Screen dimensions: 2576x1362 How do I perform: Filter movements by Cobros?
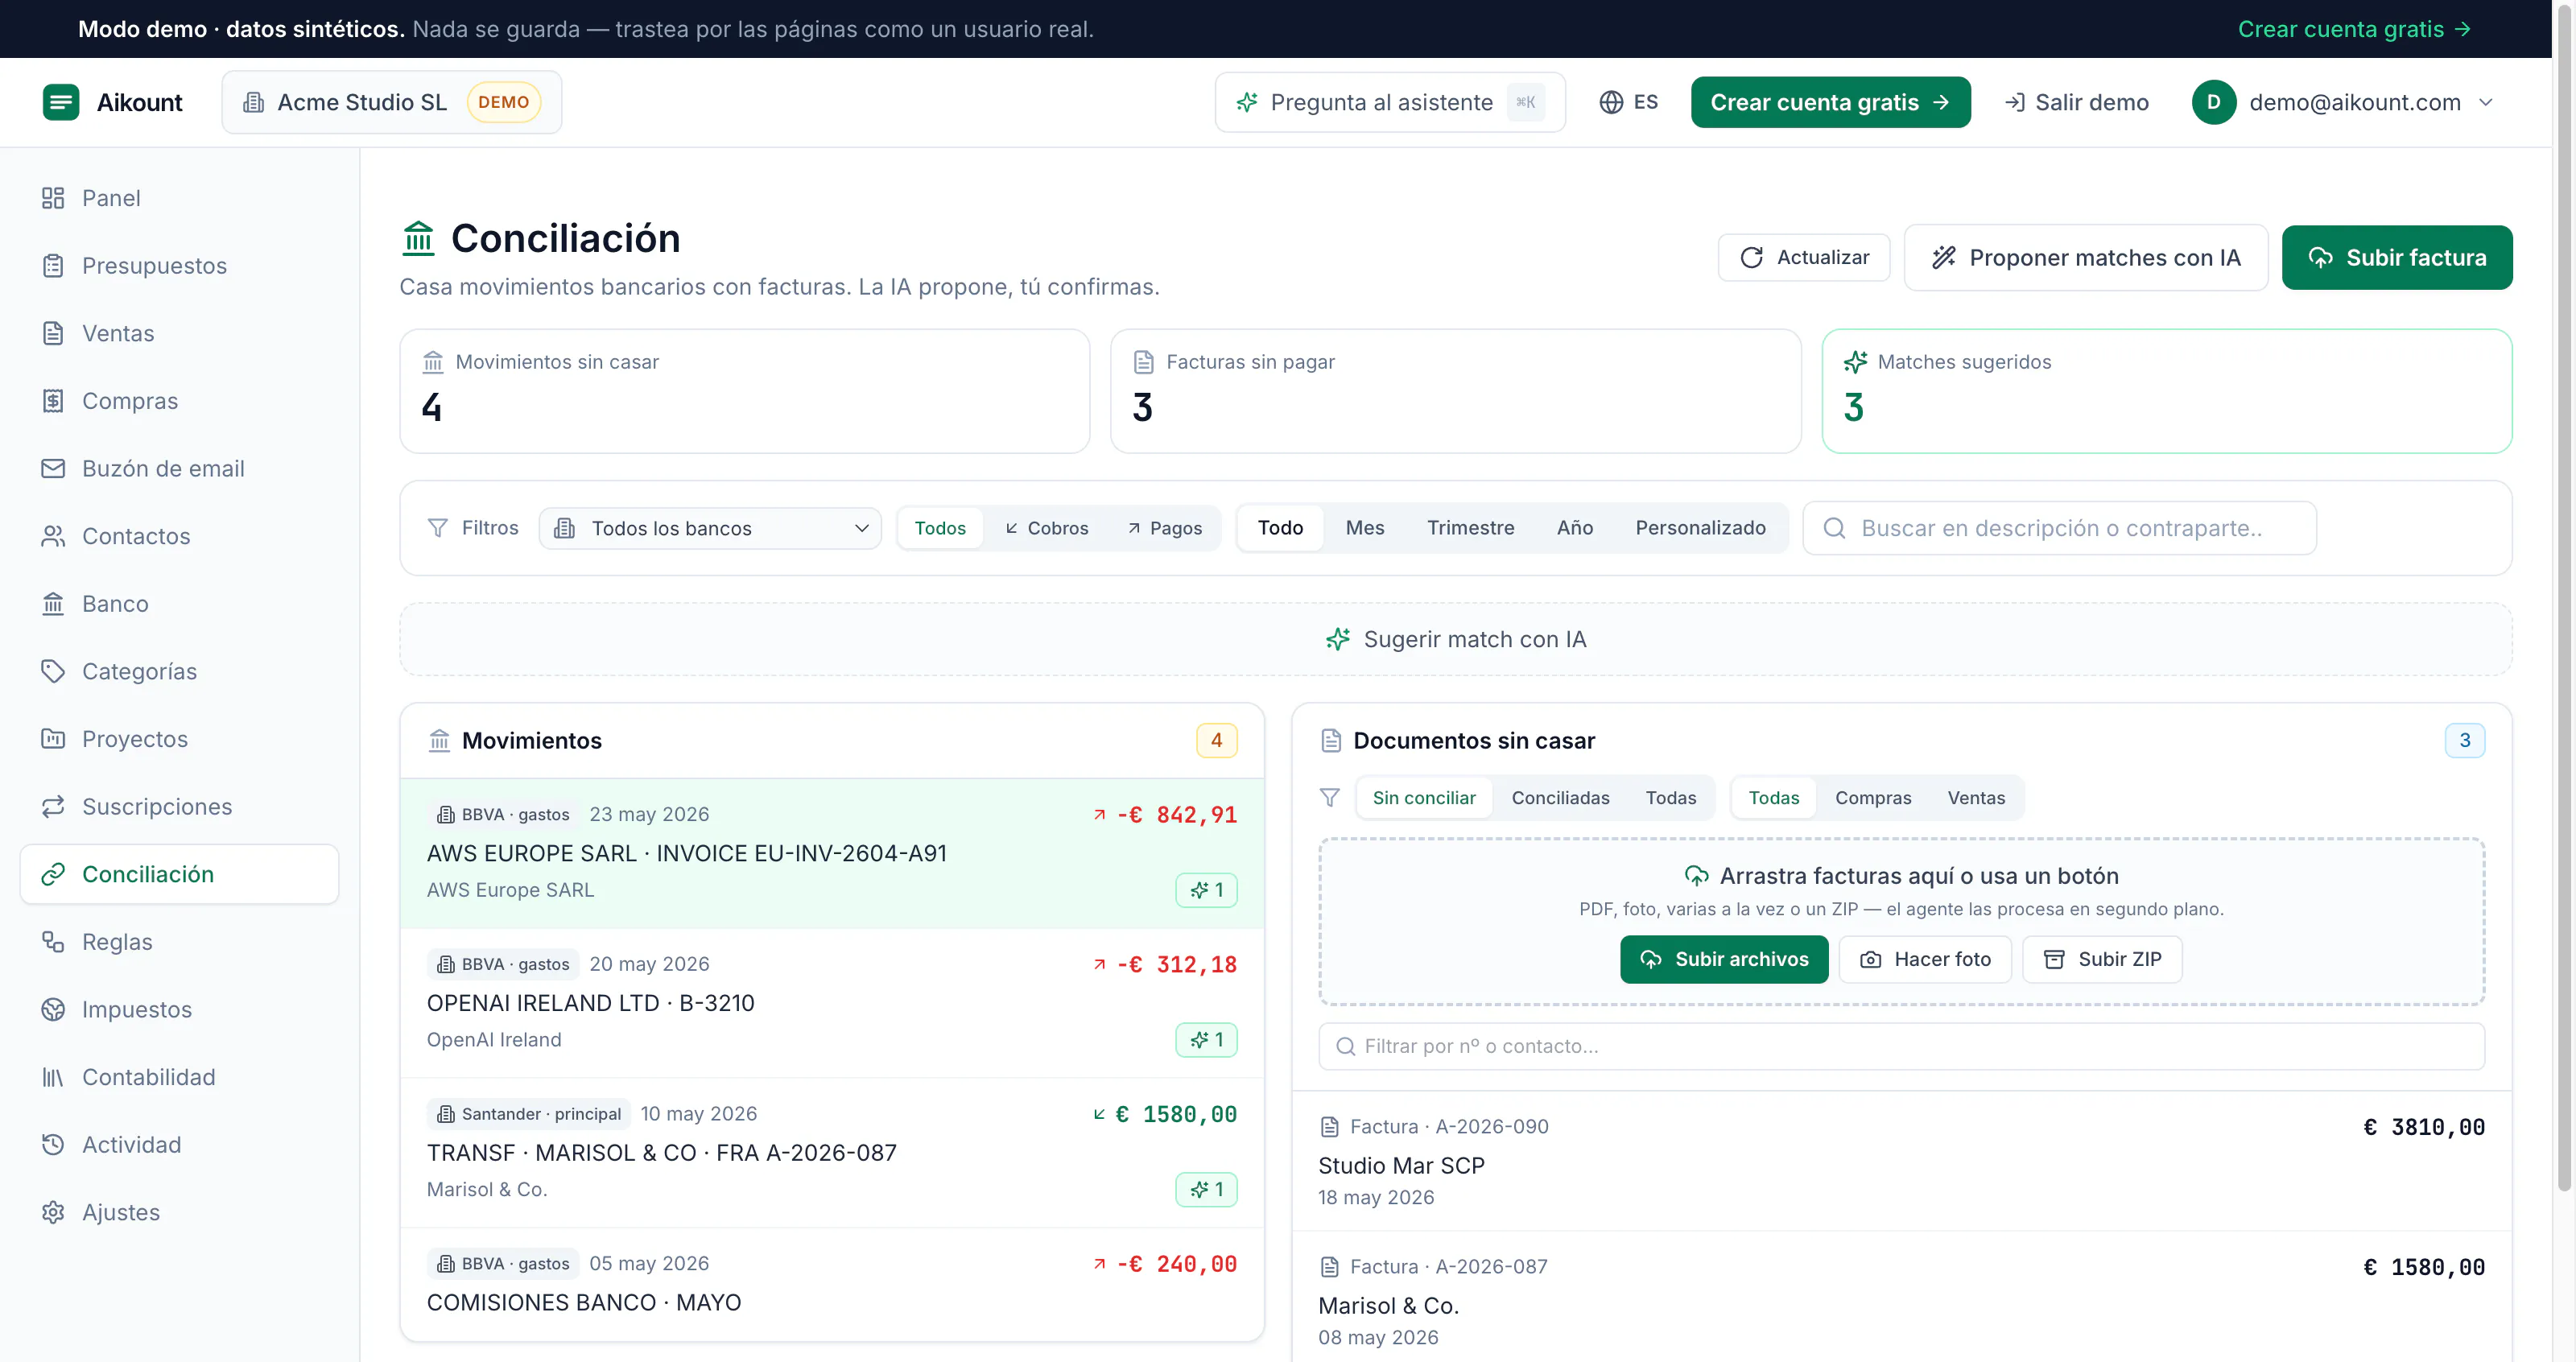(x=1046, y=528)
